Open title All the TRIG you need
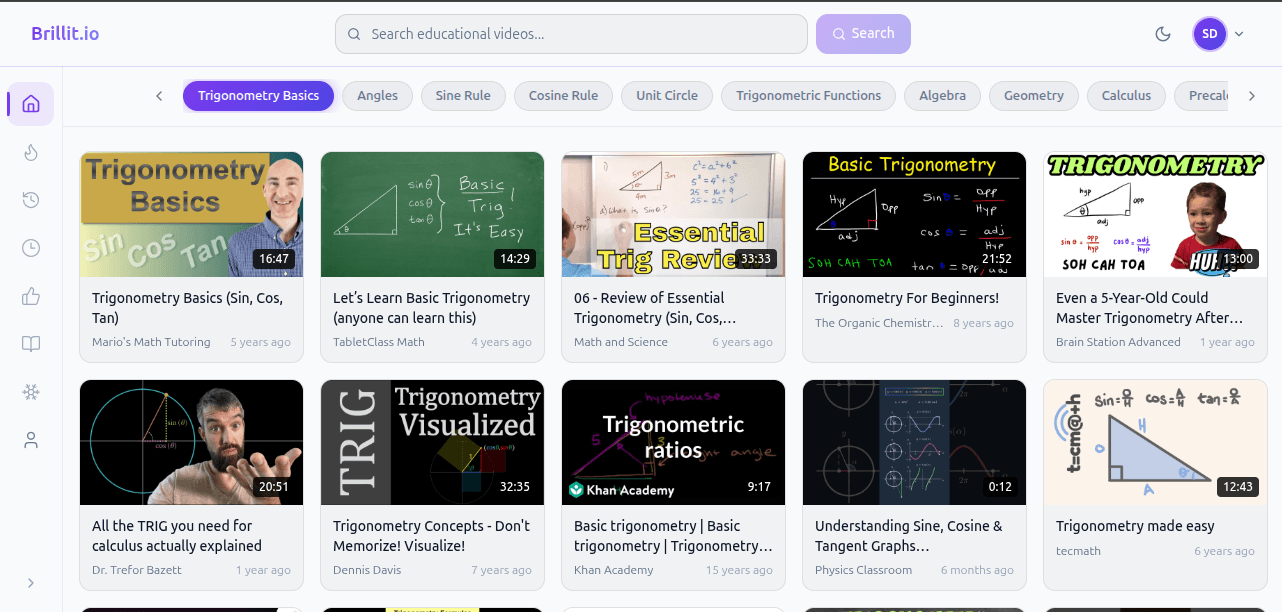 [177, 536]
